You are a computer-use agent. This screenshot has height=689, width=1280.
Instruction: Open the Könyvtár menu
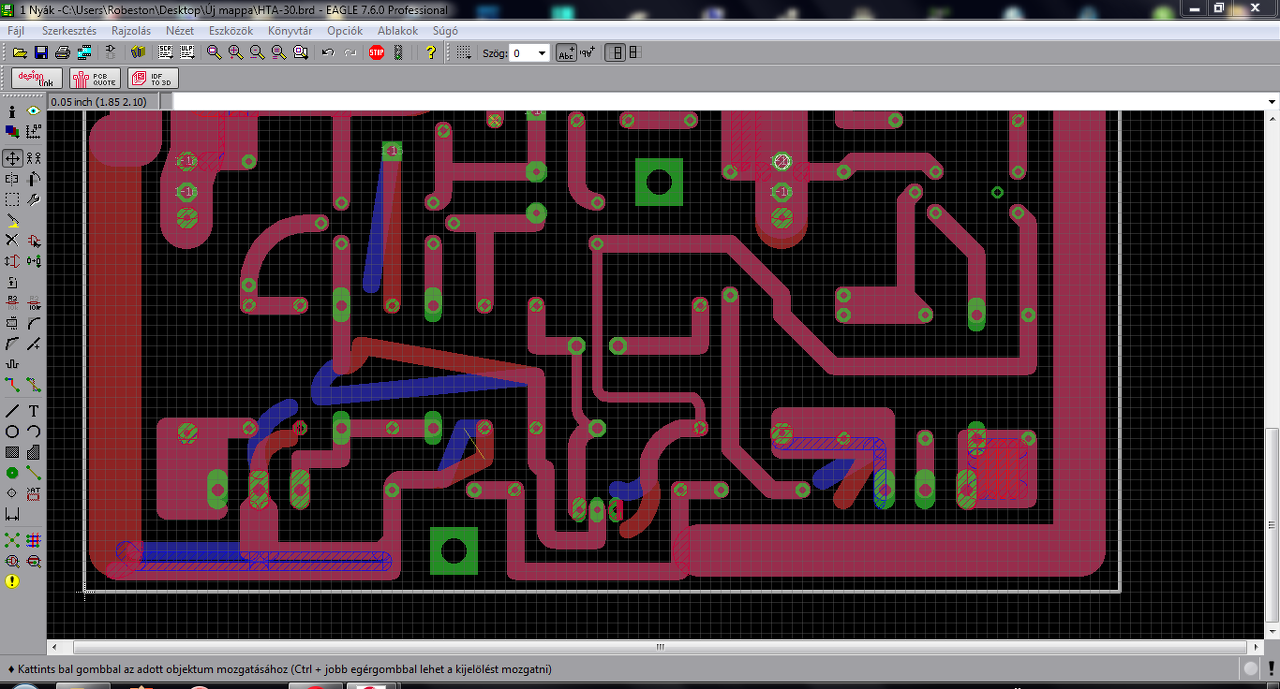[290, 31]
